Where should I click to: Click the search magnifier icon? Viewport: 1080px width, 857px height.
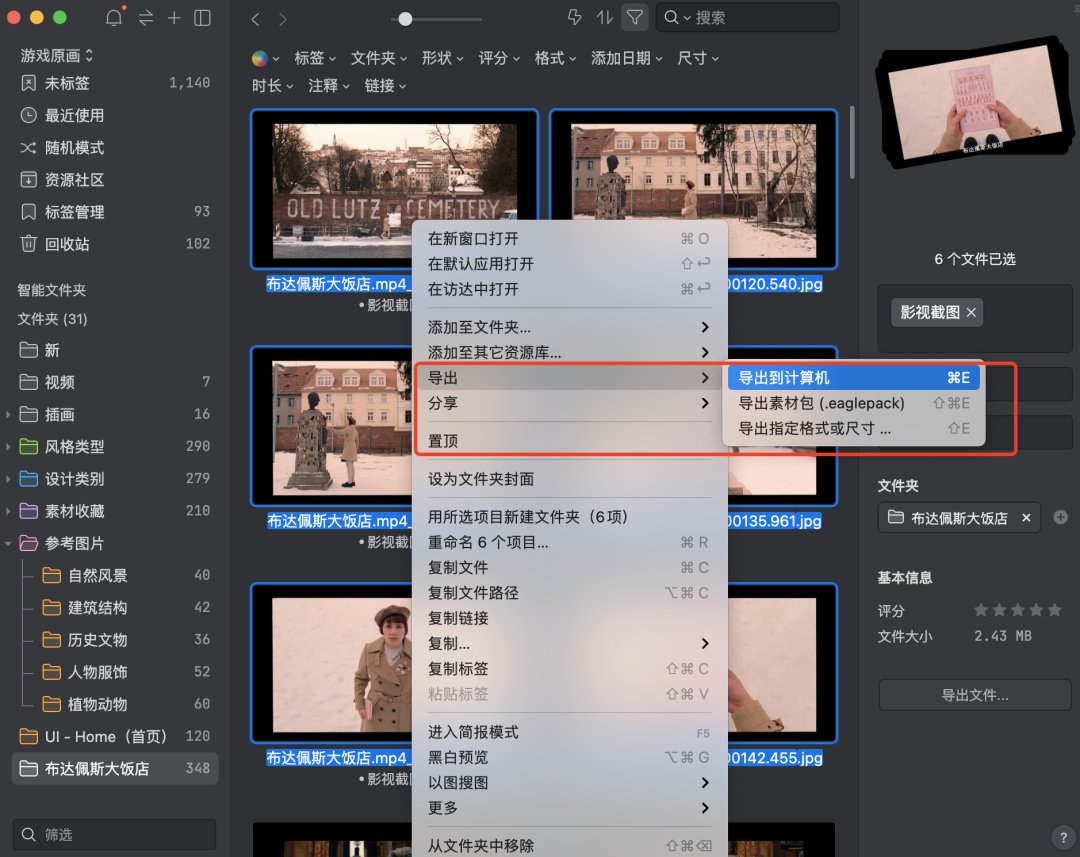pos(671,17)
